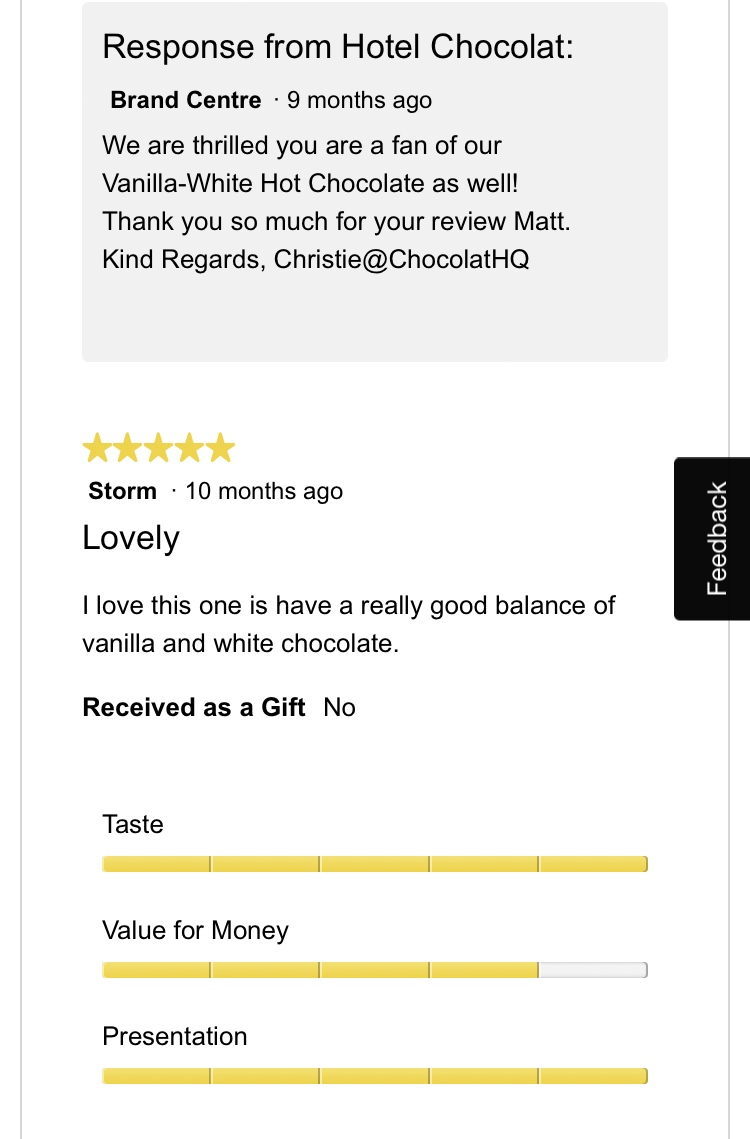This screenshot has width=750, height=1139.
Task: Select reviewer name Storm
Action: click(x=122, y=491)
